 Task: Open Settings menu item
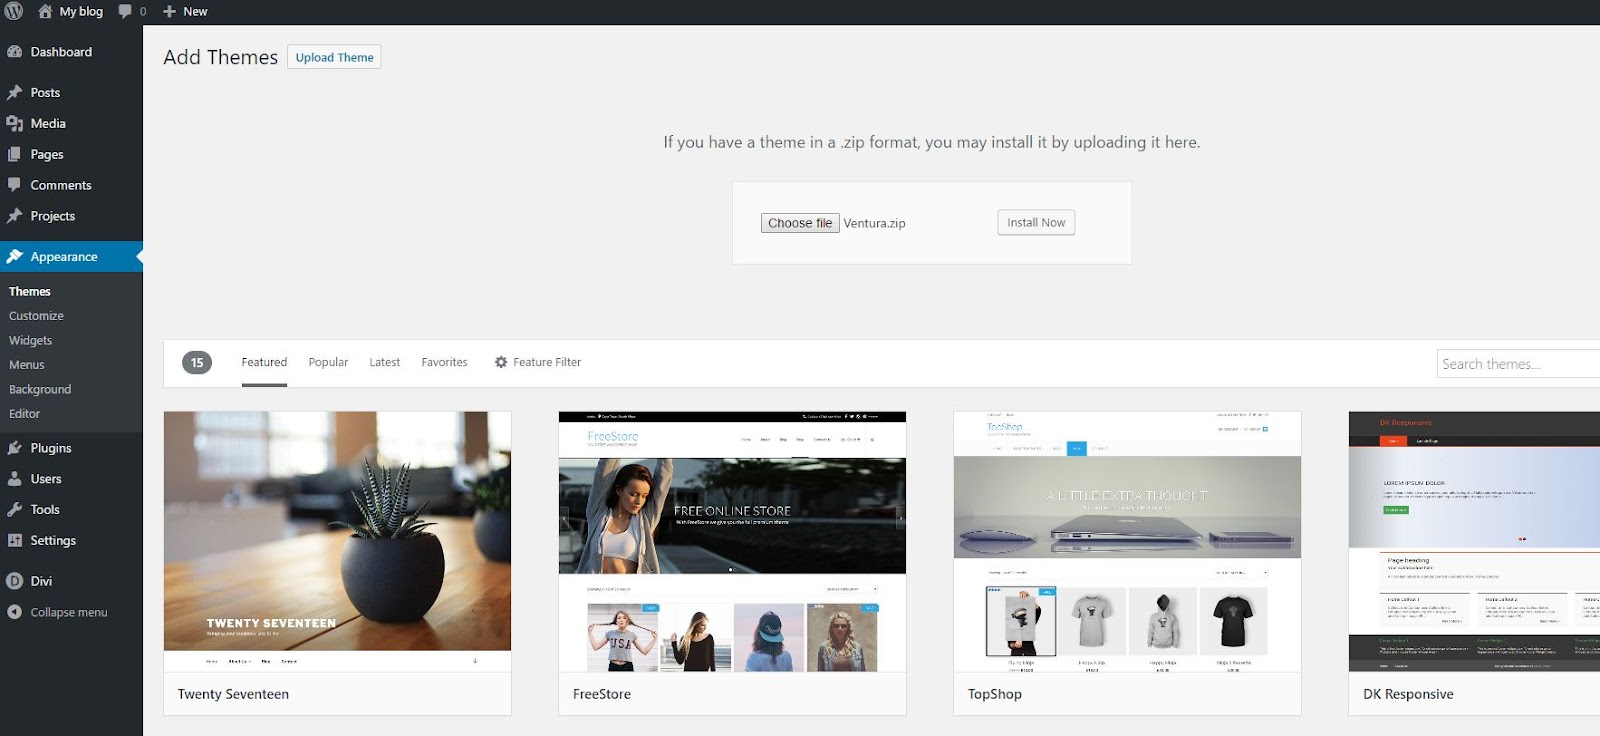[x=71, y=540]
